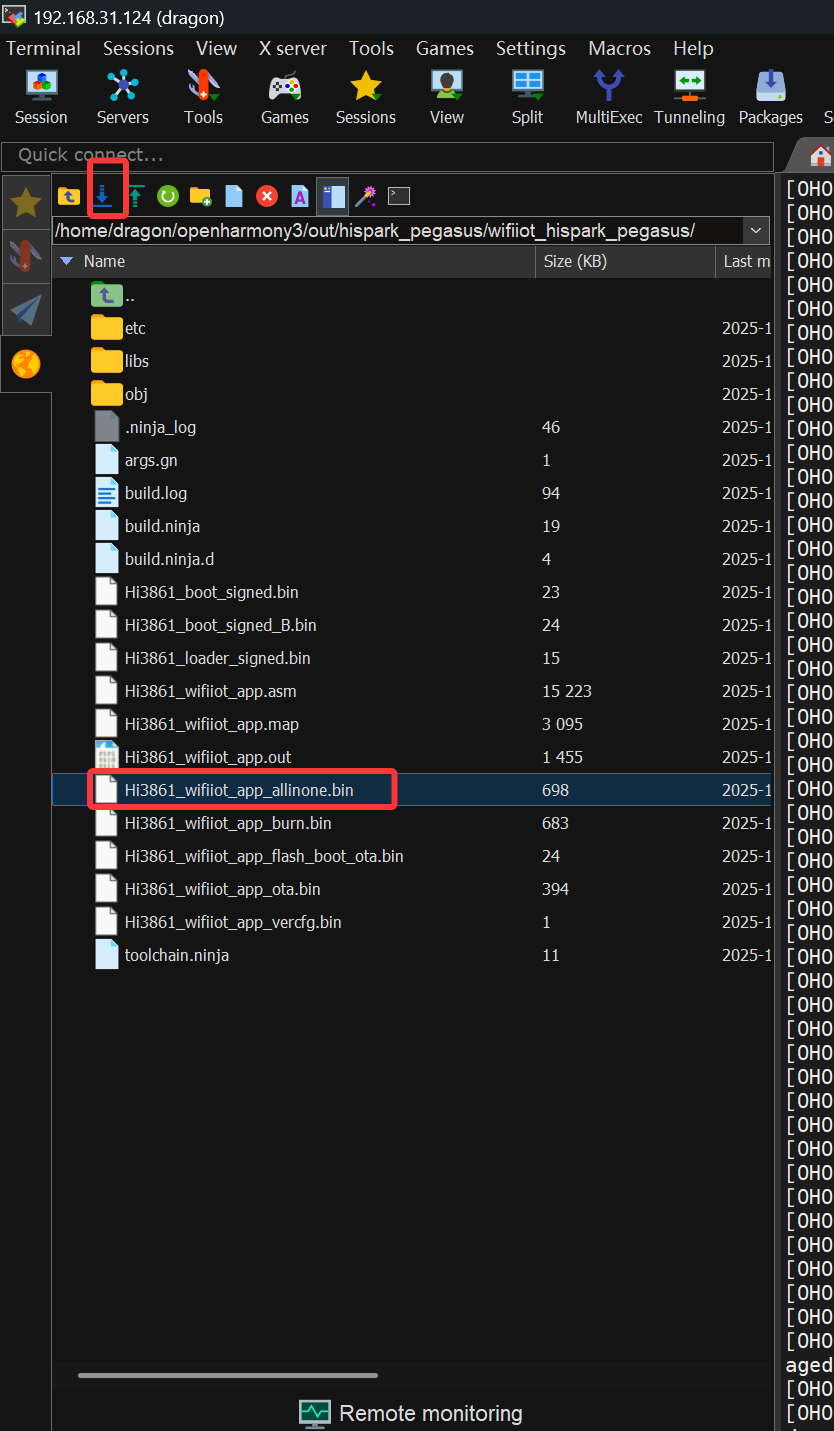Toggle follow terminal folder icon
The image size is (834, 1431).
coord(333,196)
